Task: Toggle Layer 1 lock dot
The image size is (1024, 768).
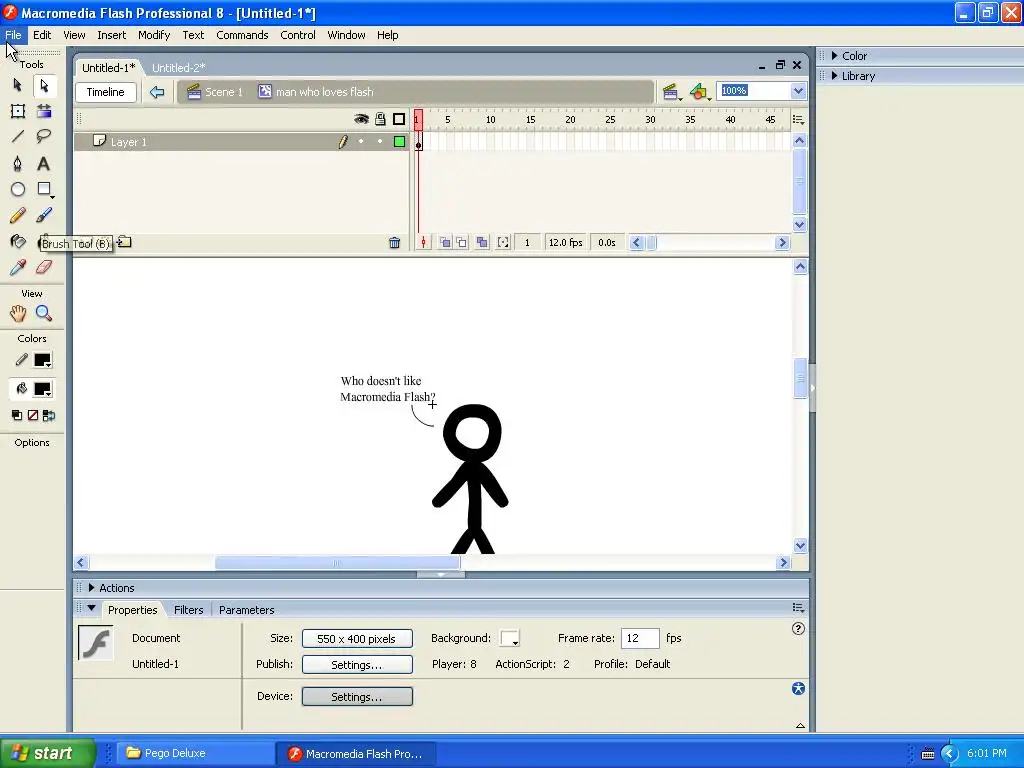Action: tap(380, 142)
